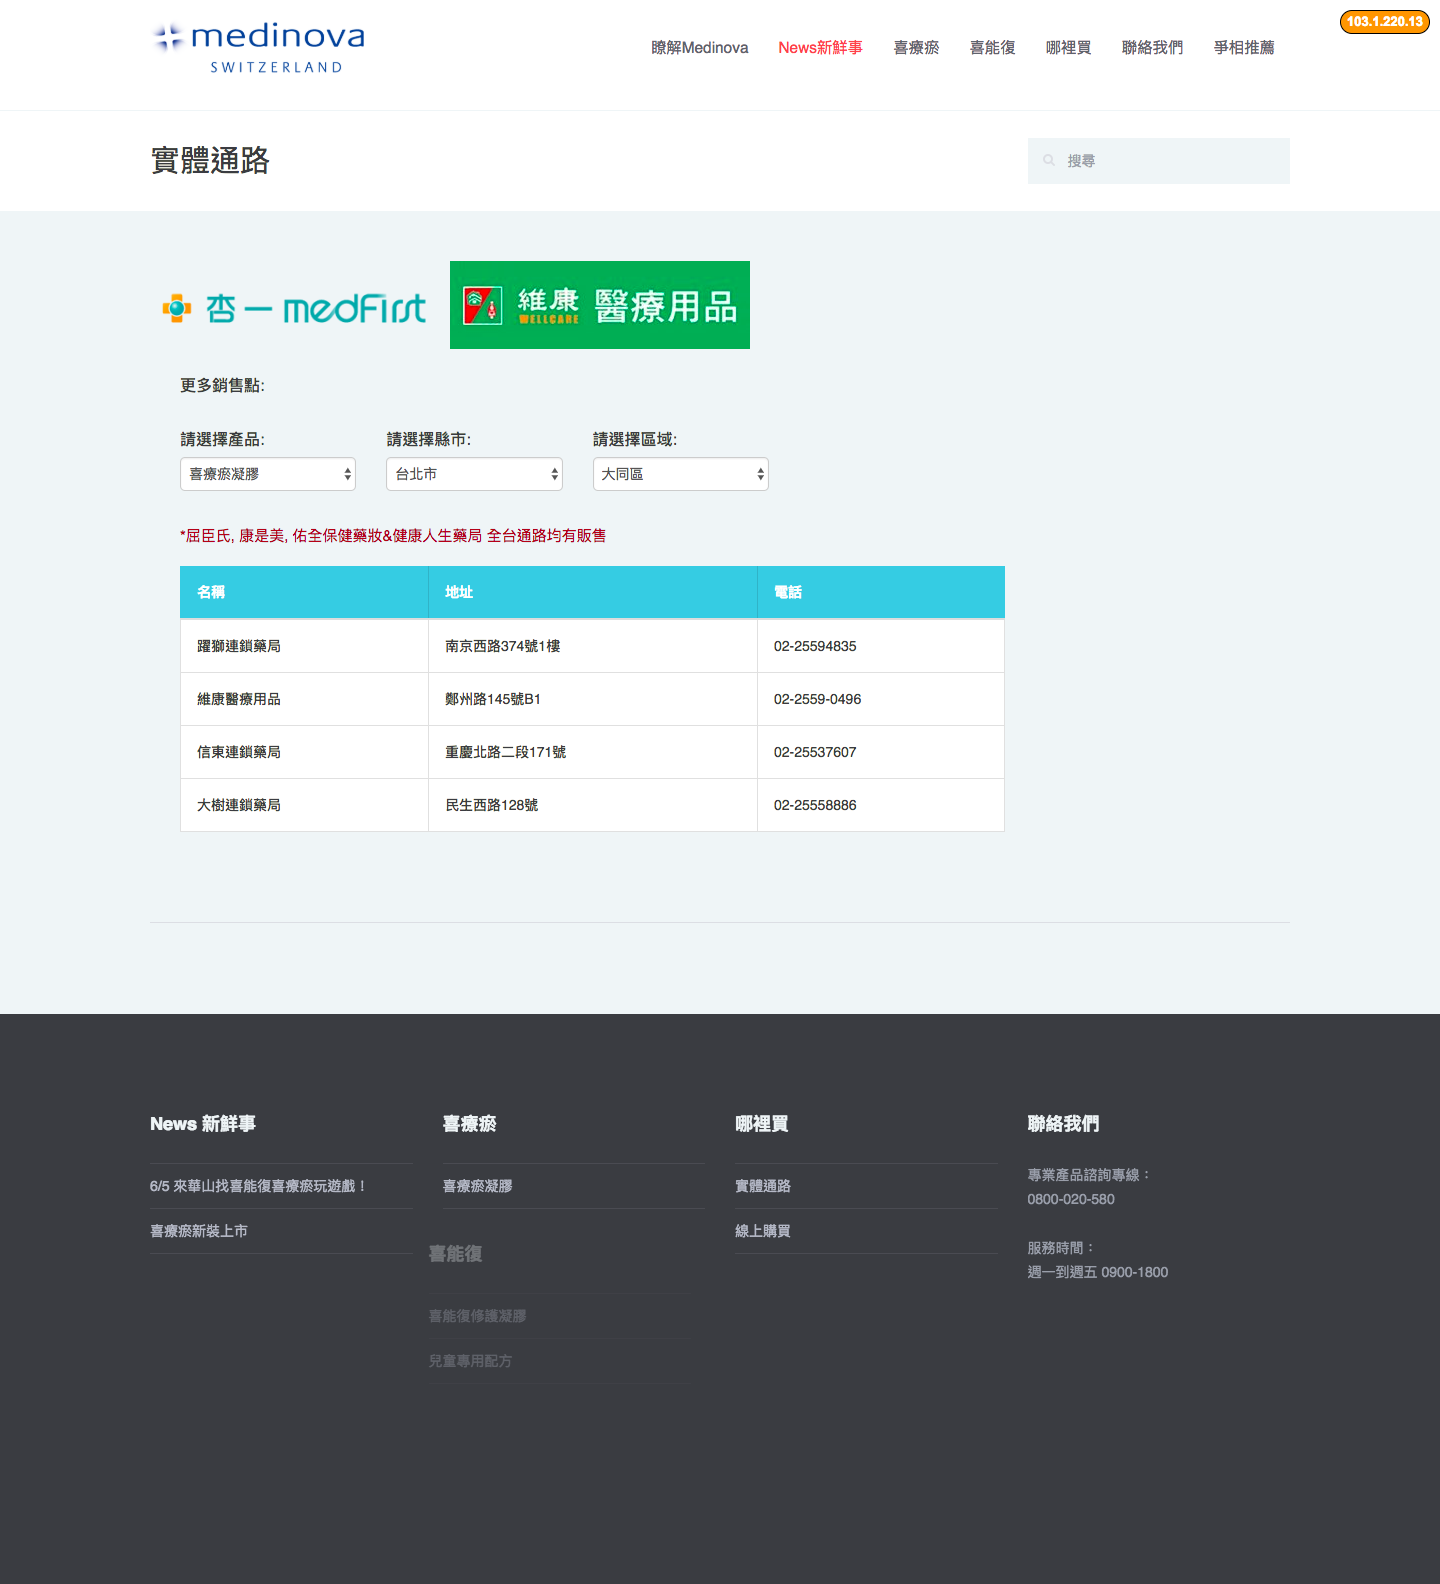Open the district dropdown showing 大同區
This screenshot has width=1440, height=1584.
[x=680, y=474]
